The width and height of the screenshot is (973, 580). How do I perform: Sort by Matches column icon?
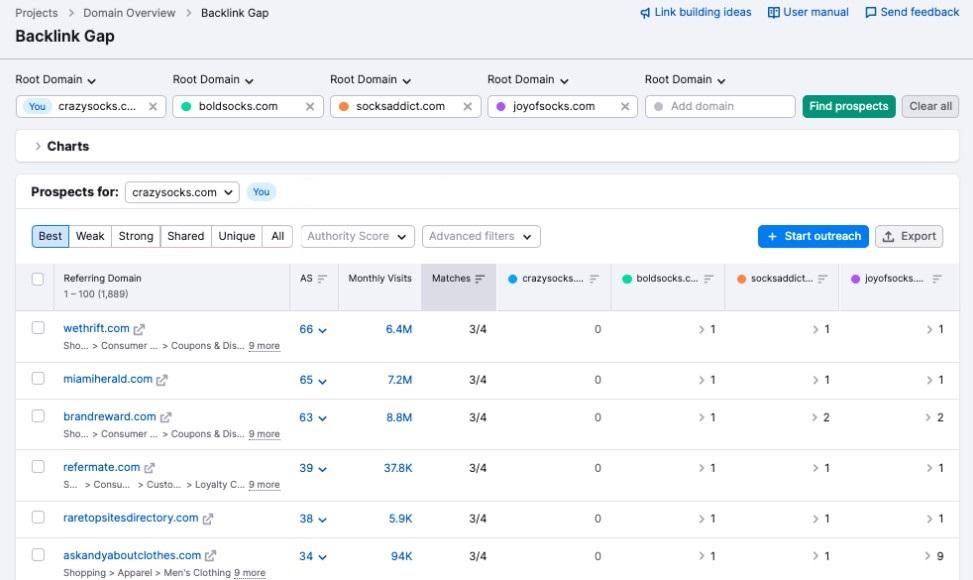click(480, 279)
